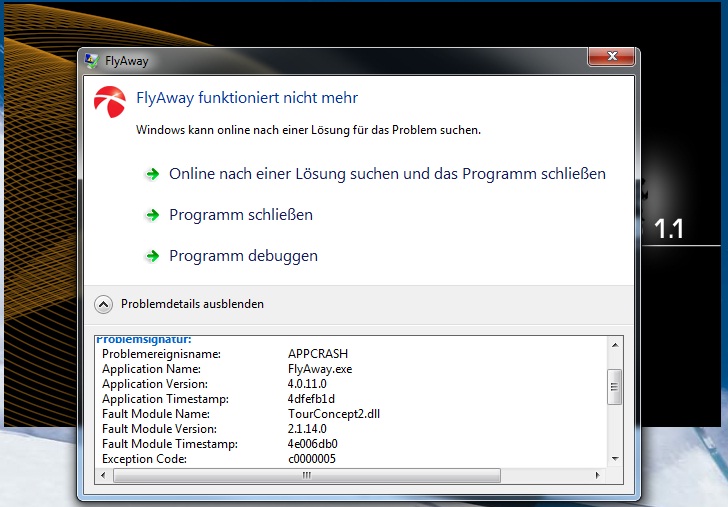Click the Application Version label
The height and width of the screenshot is (507, 728).
click(x=155, y=384)
